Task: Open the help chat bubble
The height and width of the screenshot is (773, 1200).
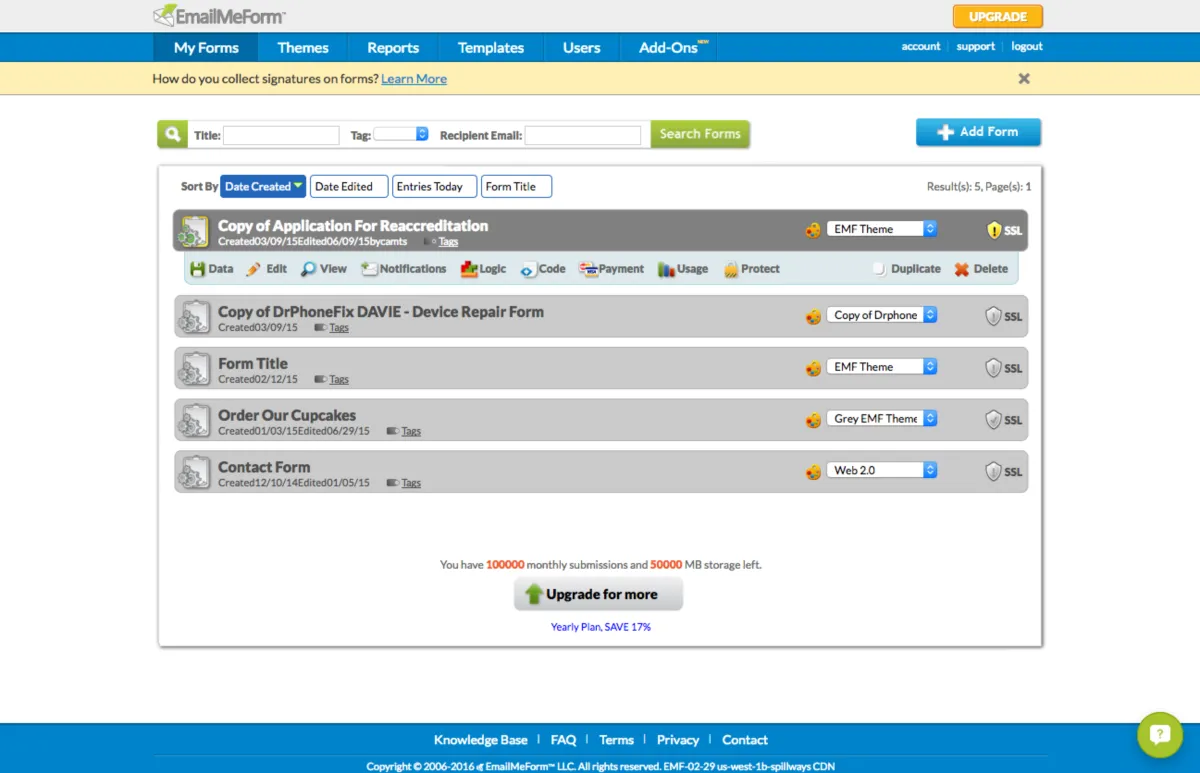Action: 1160,734
